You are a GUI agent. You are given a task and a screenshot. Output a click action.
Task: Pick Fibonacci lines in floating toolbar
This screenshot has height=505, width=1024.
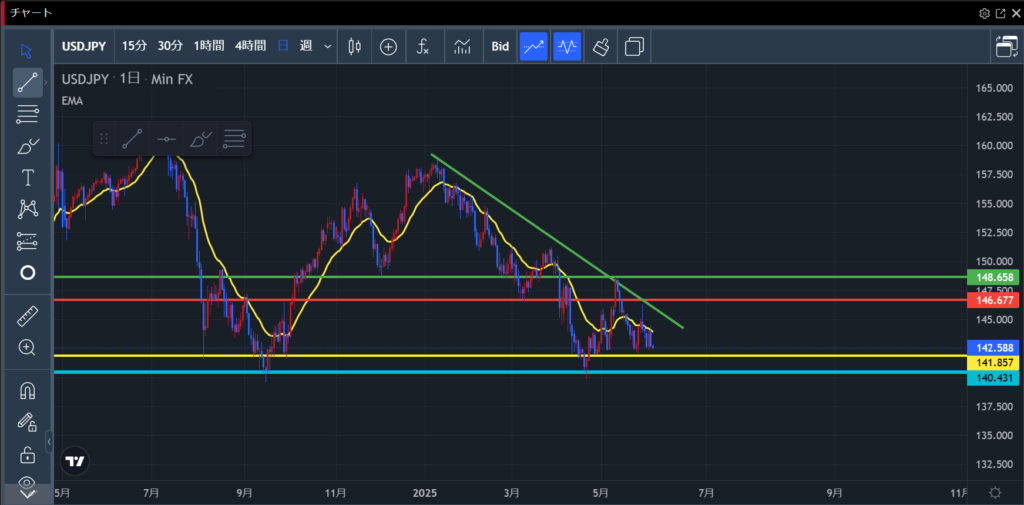click(x=234, y=138)
